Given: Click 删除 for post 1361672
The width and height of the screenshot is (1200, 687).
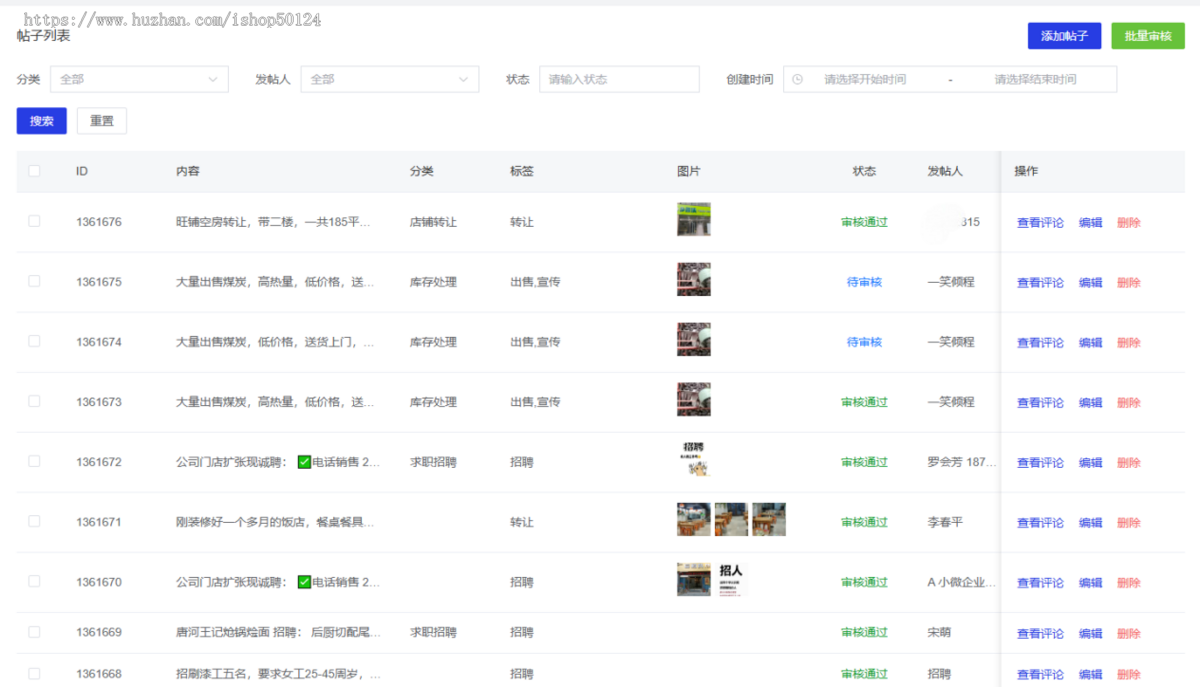Looking at the screenshot, I should pyautogui.click(x=1129, y=462).
